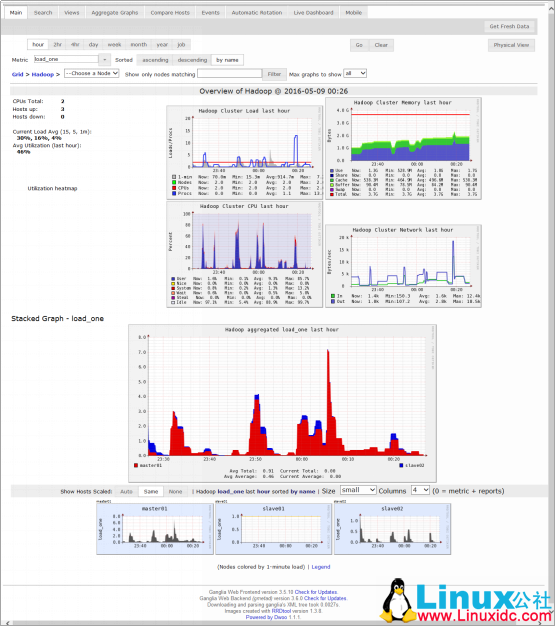Open the Search tab

click(43, 13)
